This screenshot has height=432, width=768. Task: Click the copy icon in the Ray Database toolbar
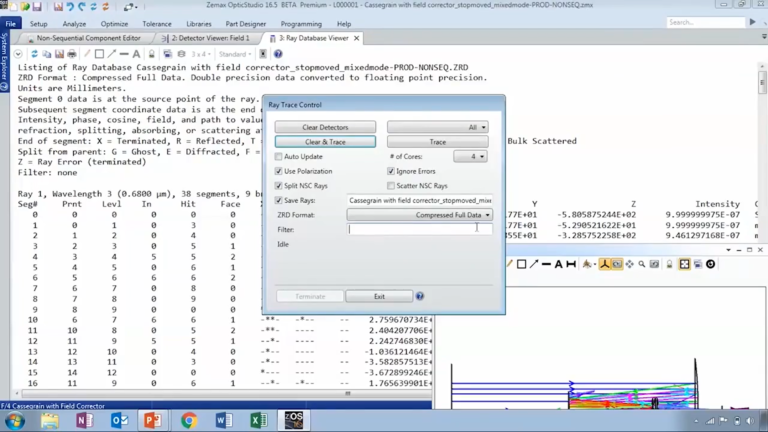47,54
